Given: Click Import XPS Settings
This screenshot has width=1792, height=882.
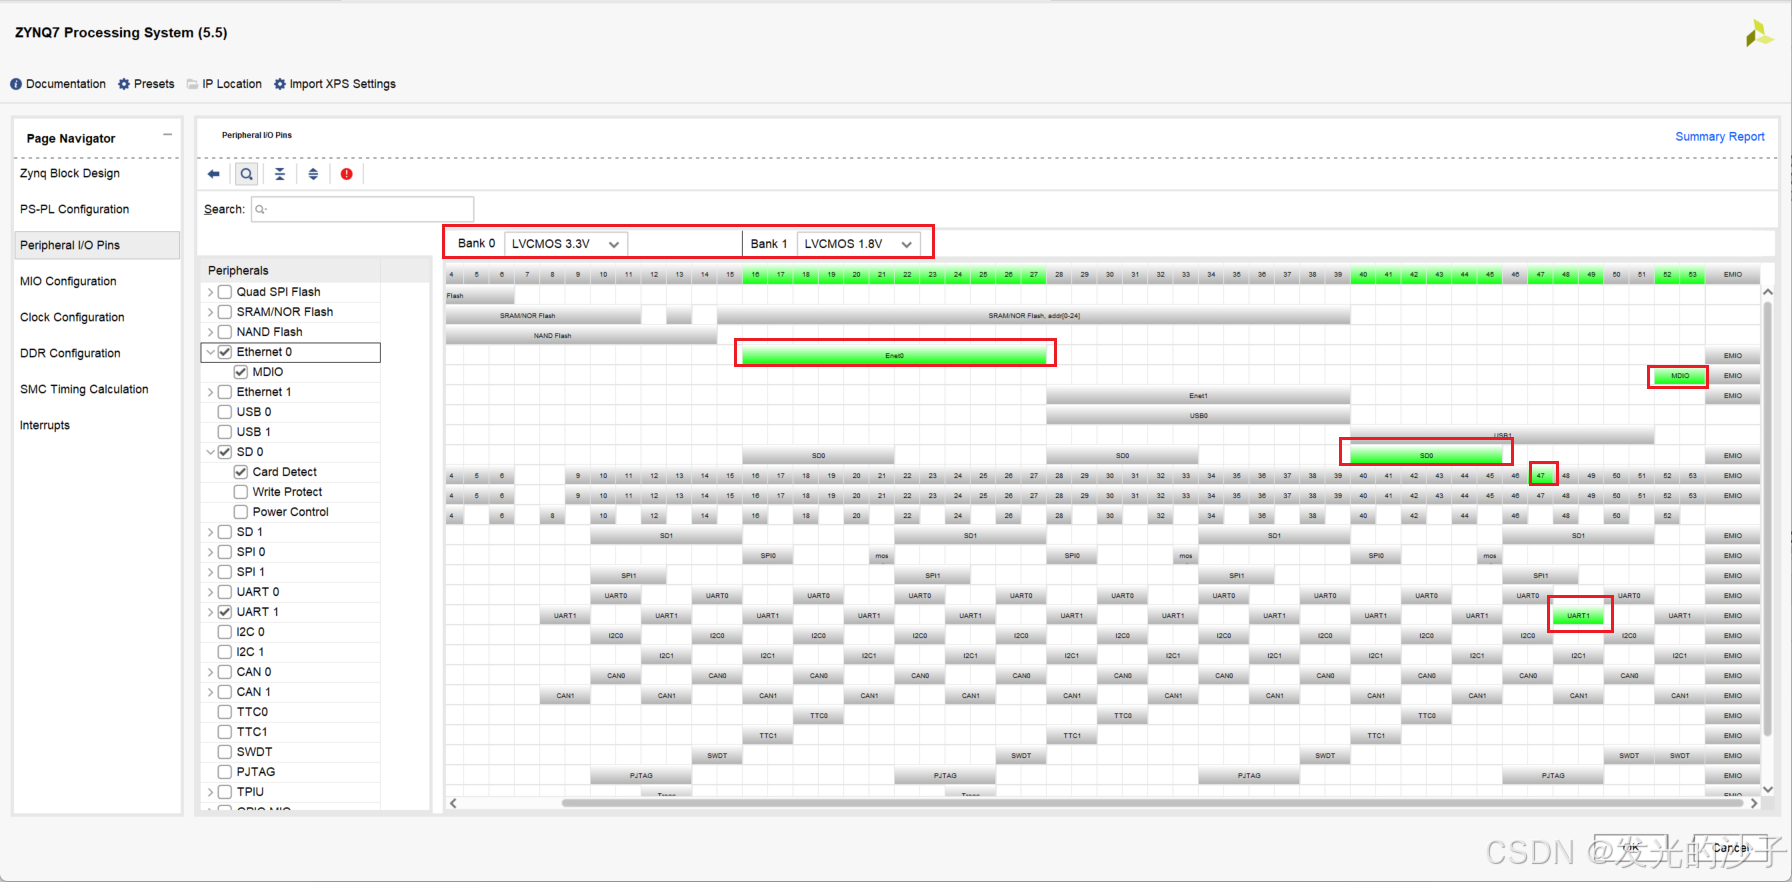Looking at the screenshot, I should click(335, 84).
